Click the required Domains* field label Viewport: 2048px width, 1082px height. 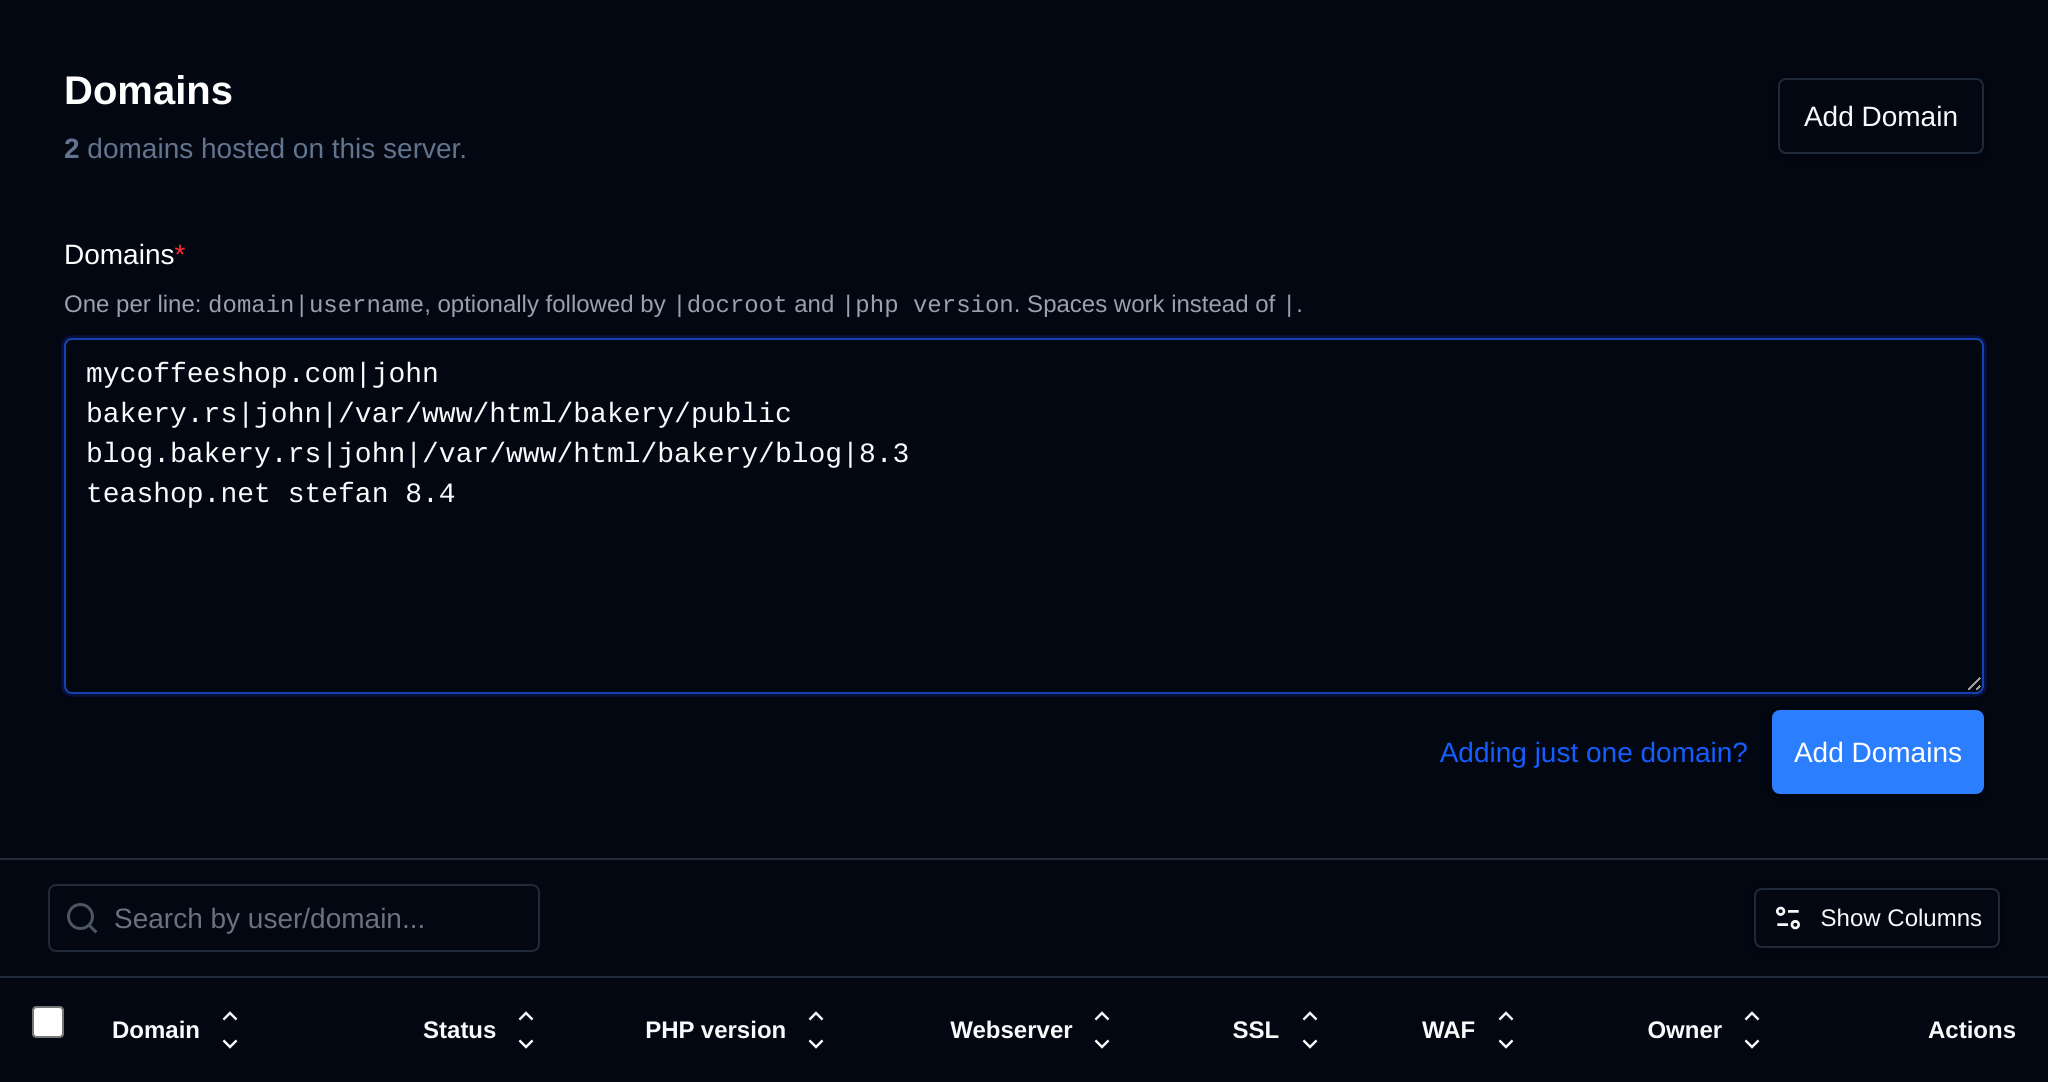[x=124, y=254]
